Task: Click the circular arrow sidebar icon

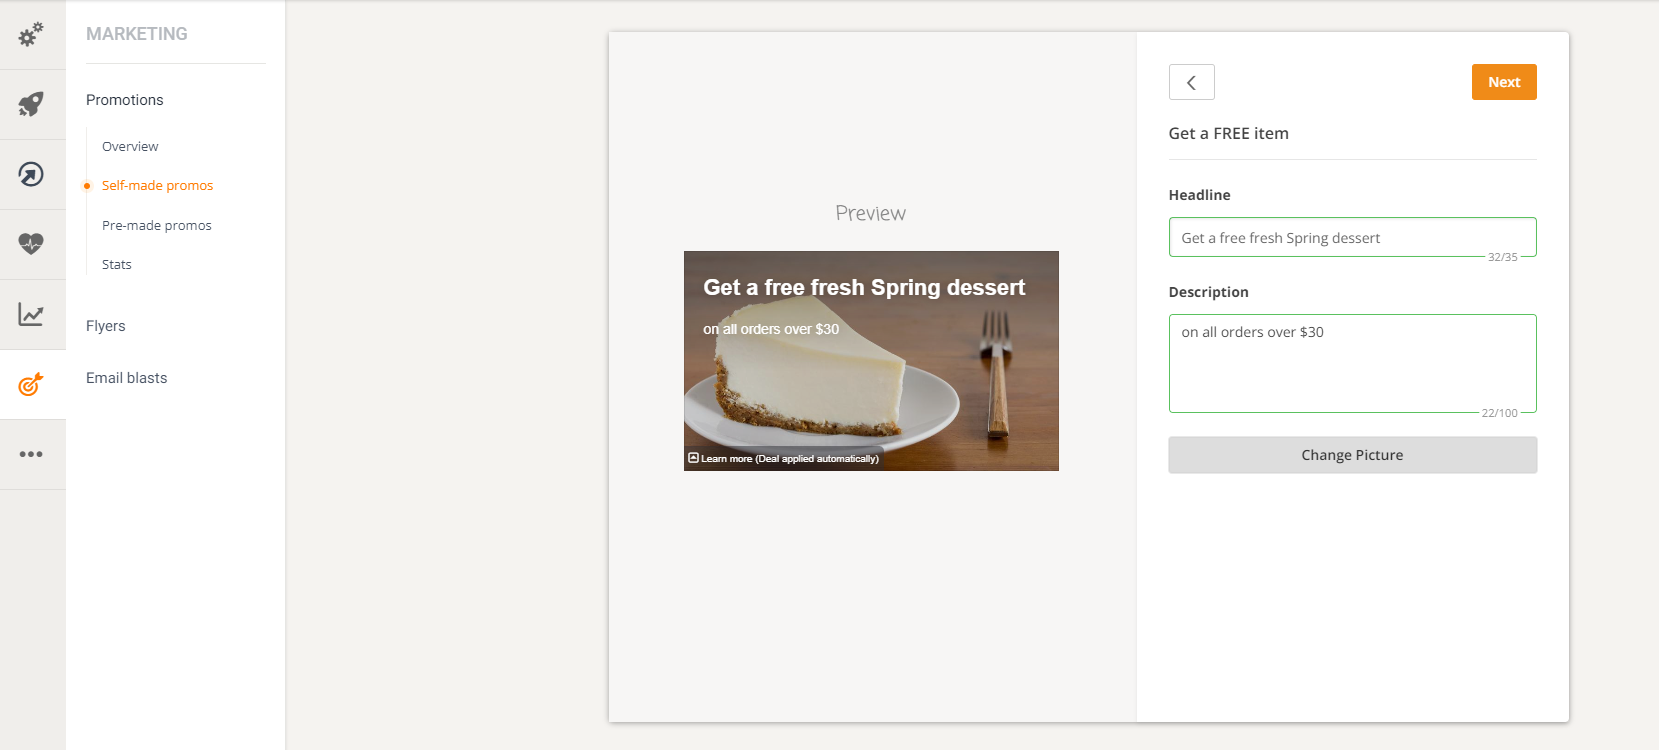Action: [31, 174]
